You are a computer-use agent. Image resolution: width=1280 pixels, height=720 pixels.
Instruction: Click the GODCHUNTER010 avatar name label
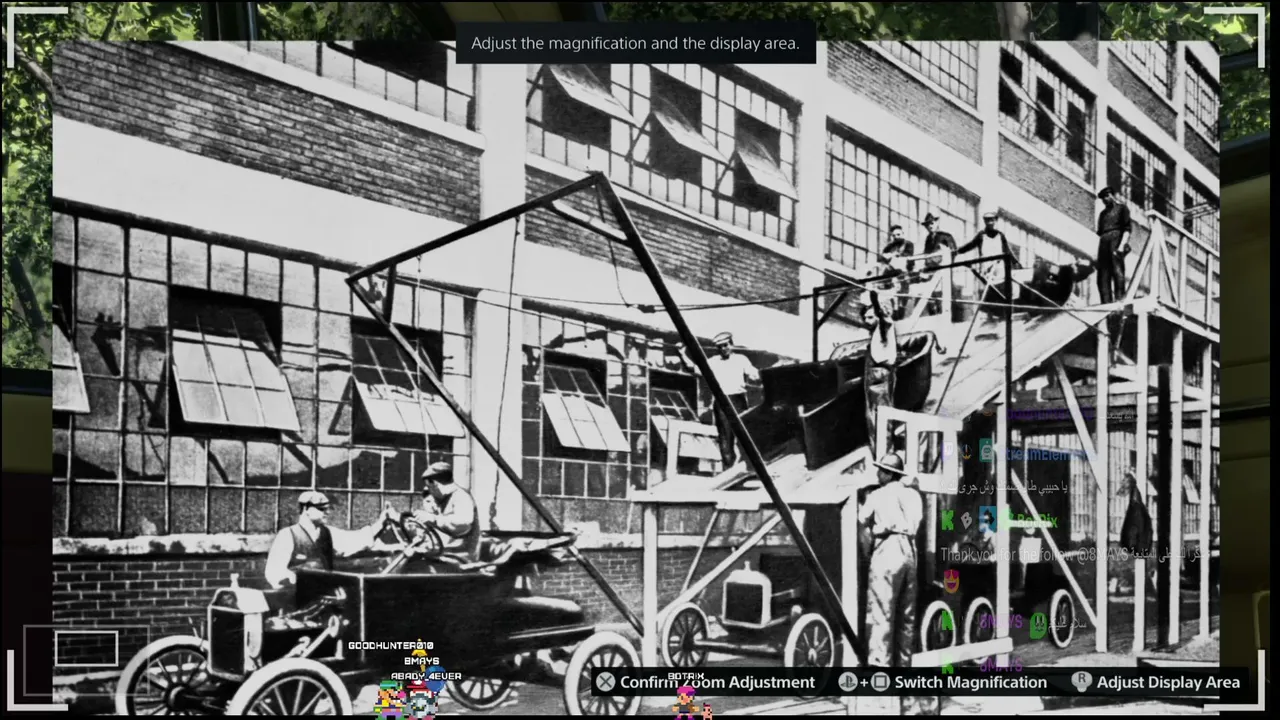pos(391,646)
